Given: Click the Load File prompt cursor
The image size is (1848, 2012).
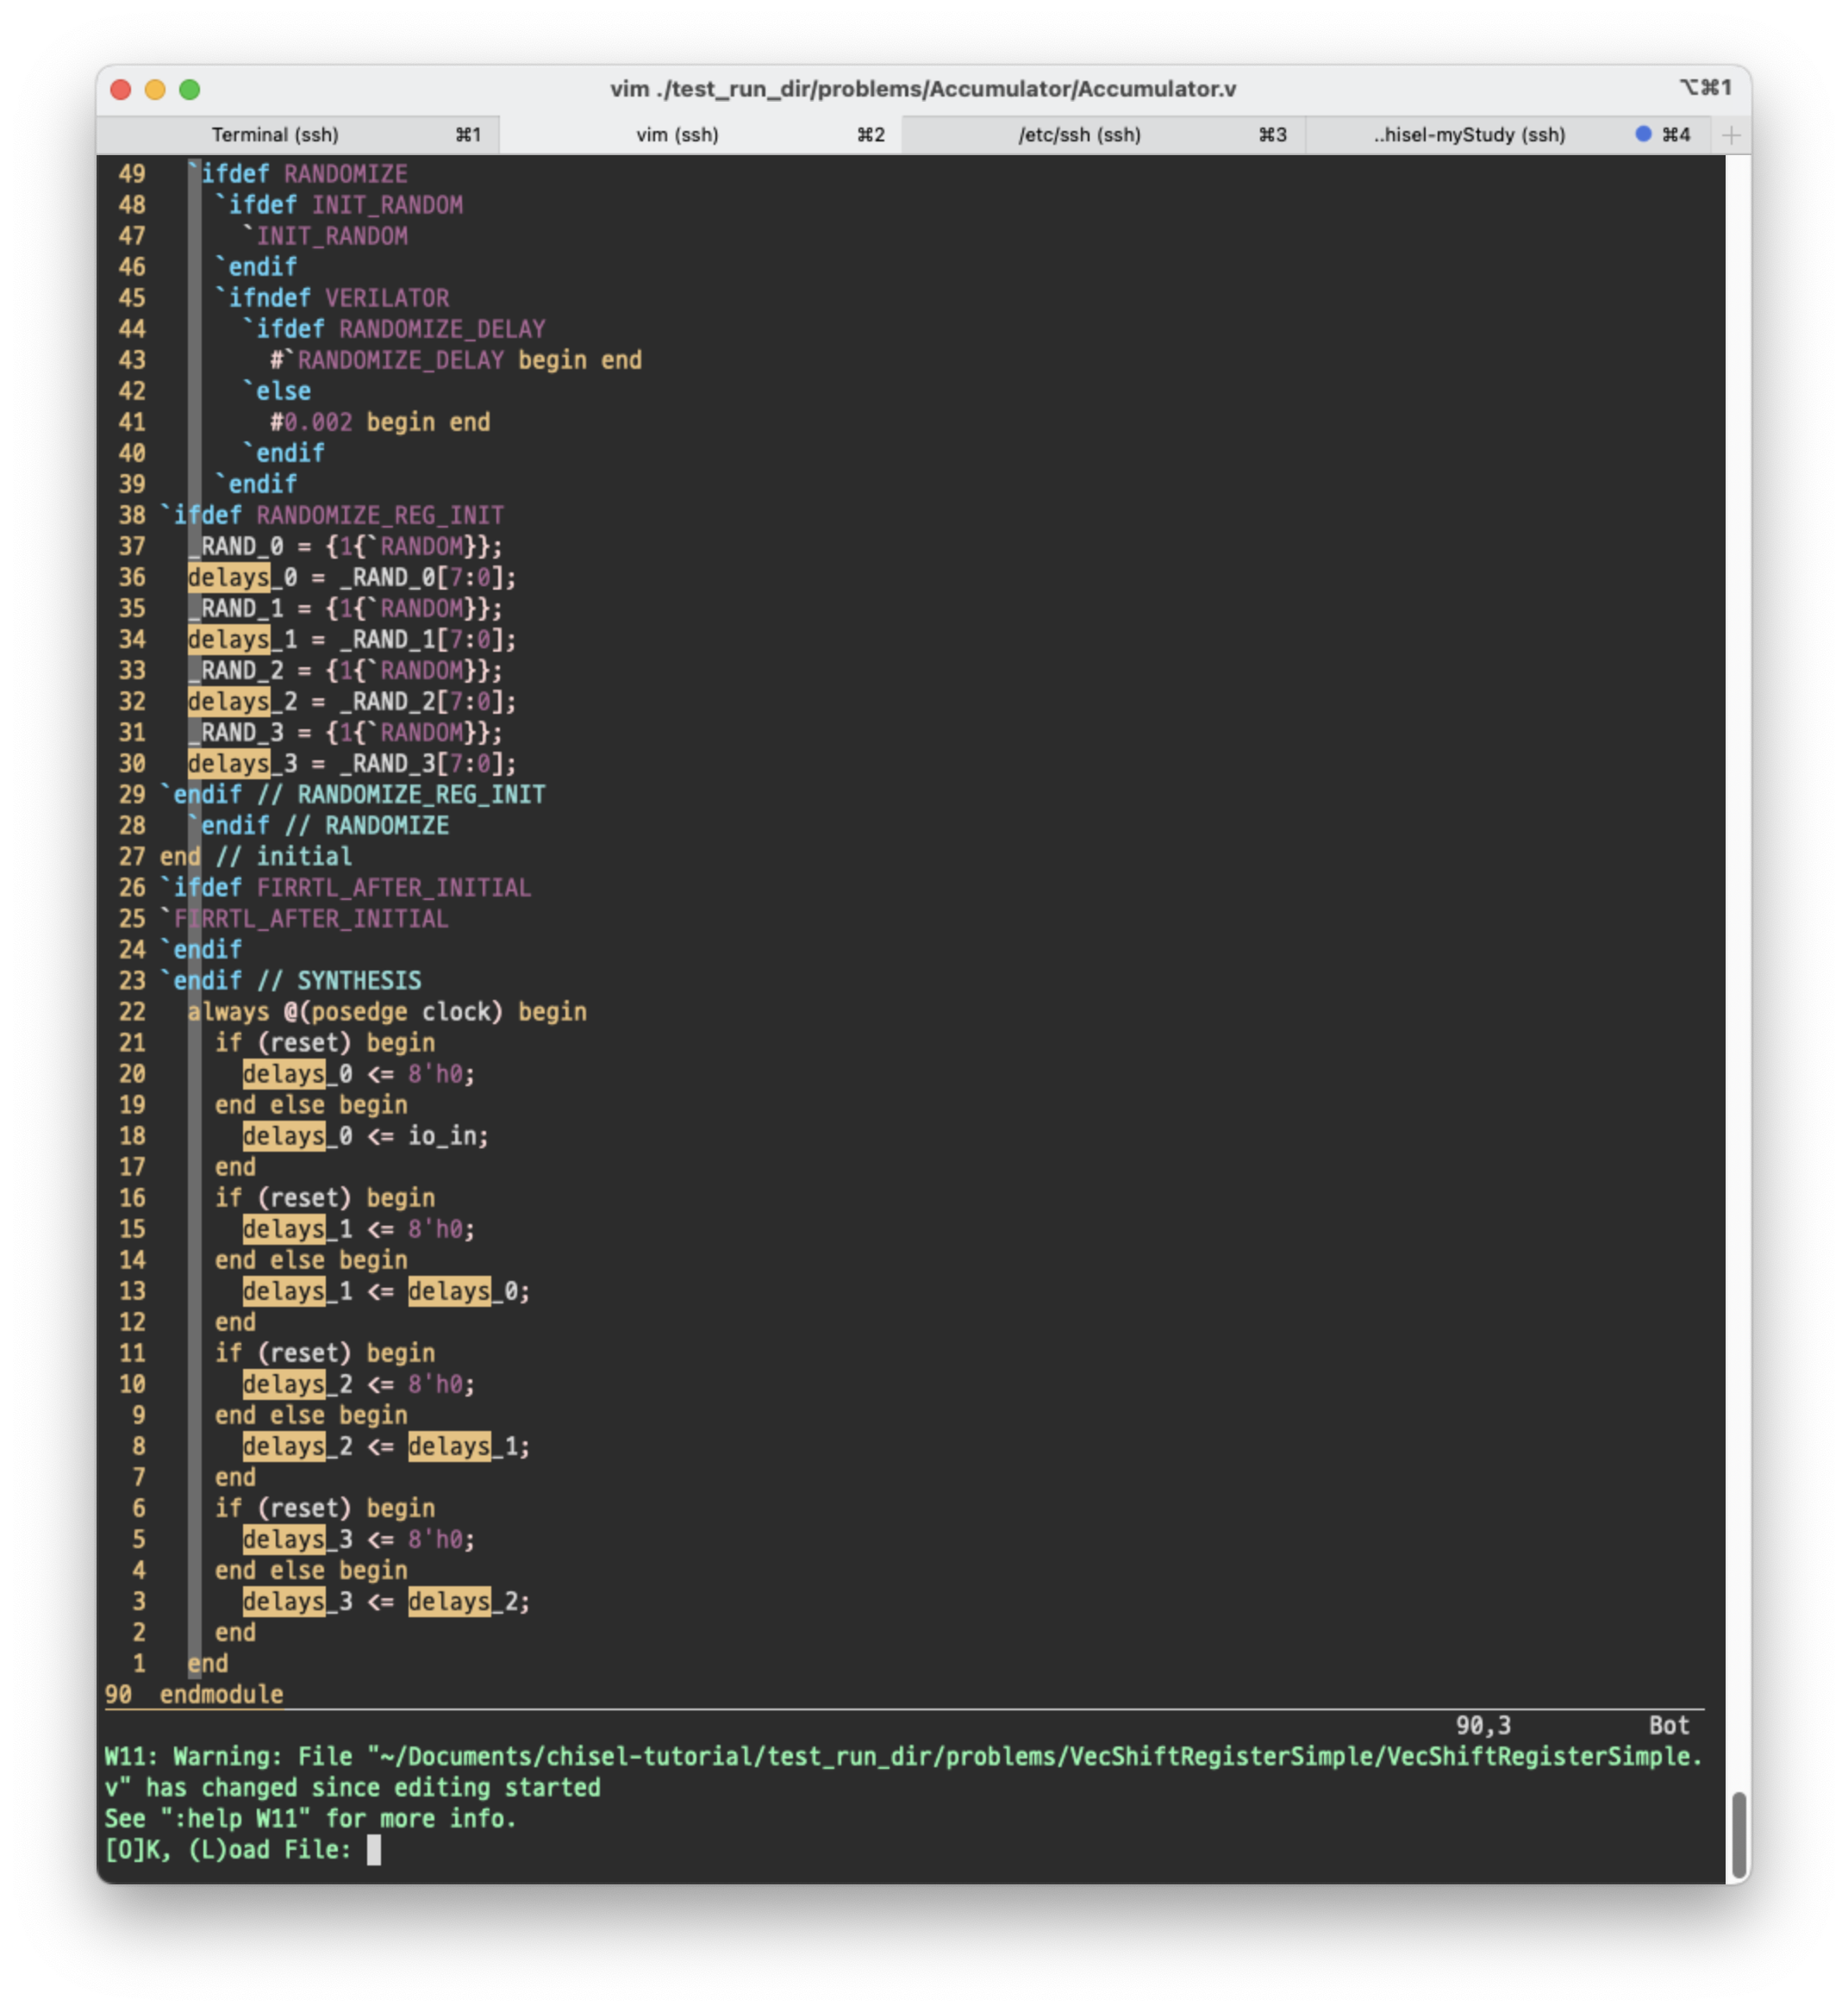Looking at the screenshot, I should coord(374,1850).
